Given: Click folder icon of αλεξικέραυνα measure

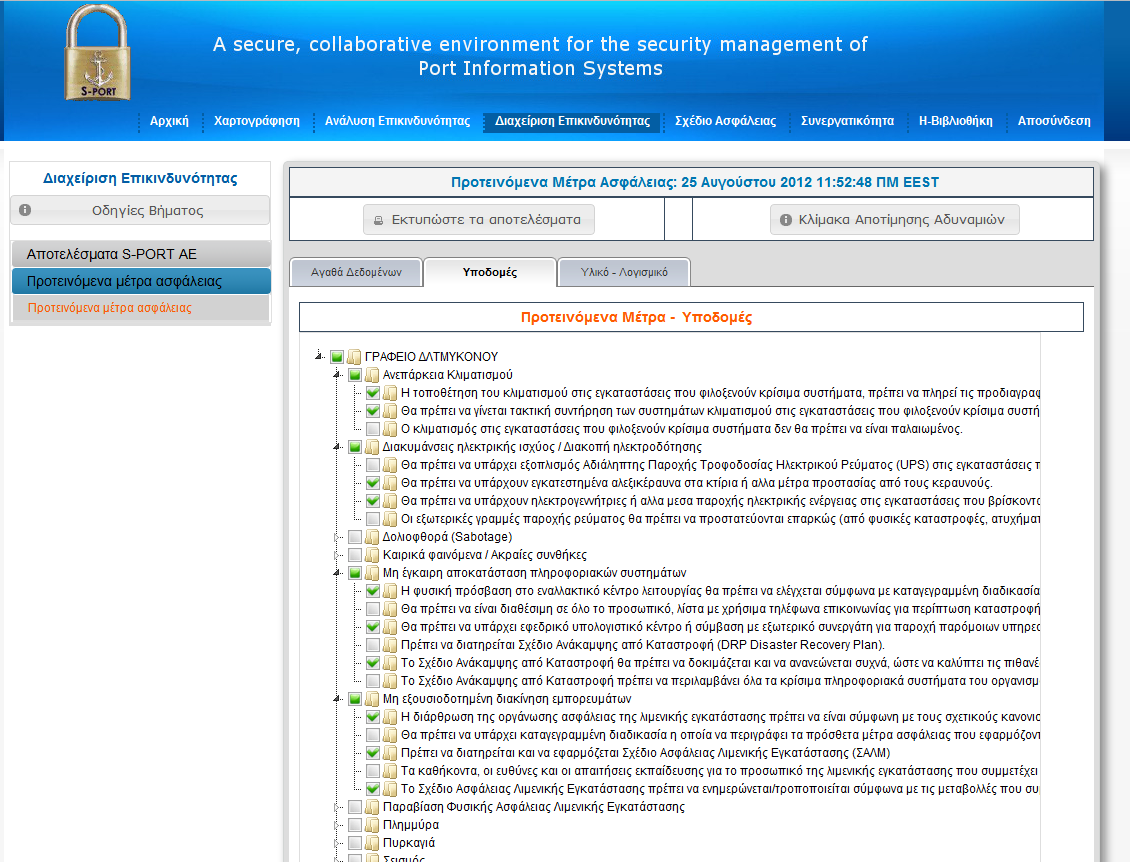Looking at the screenshot, I should pyautogui.click(x=390, y=483).
